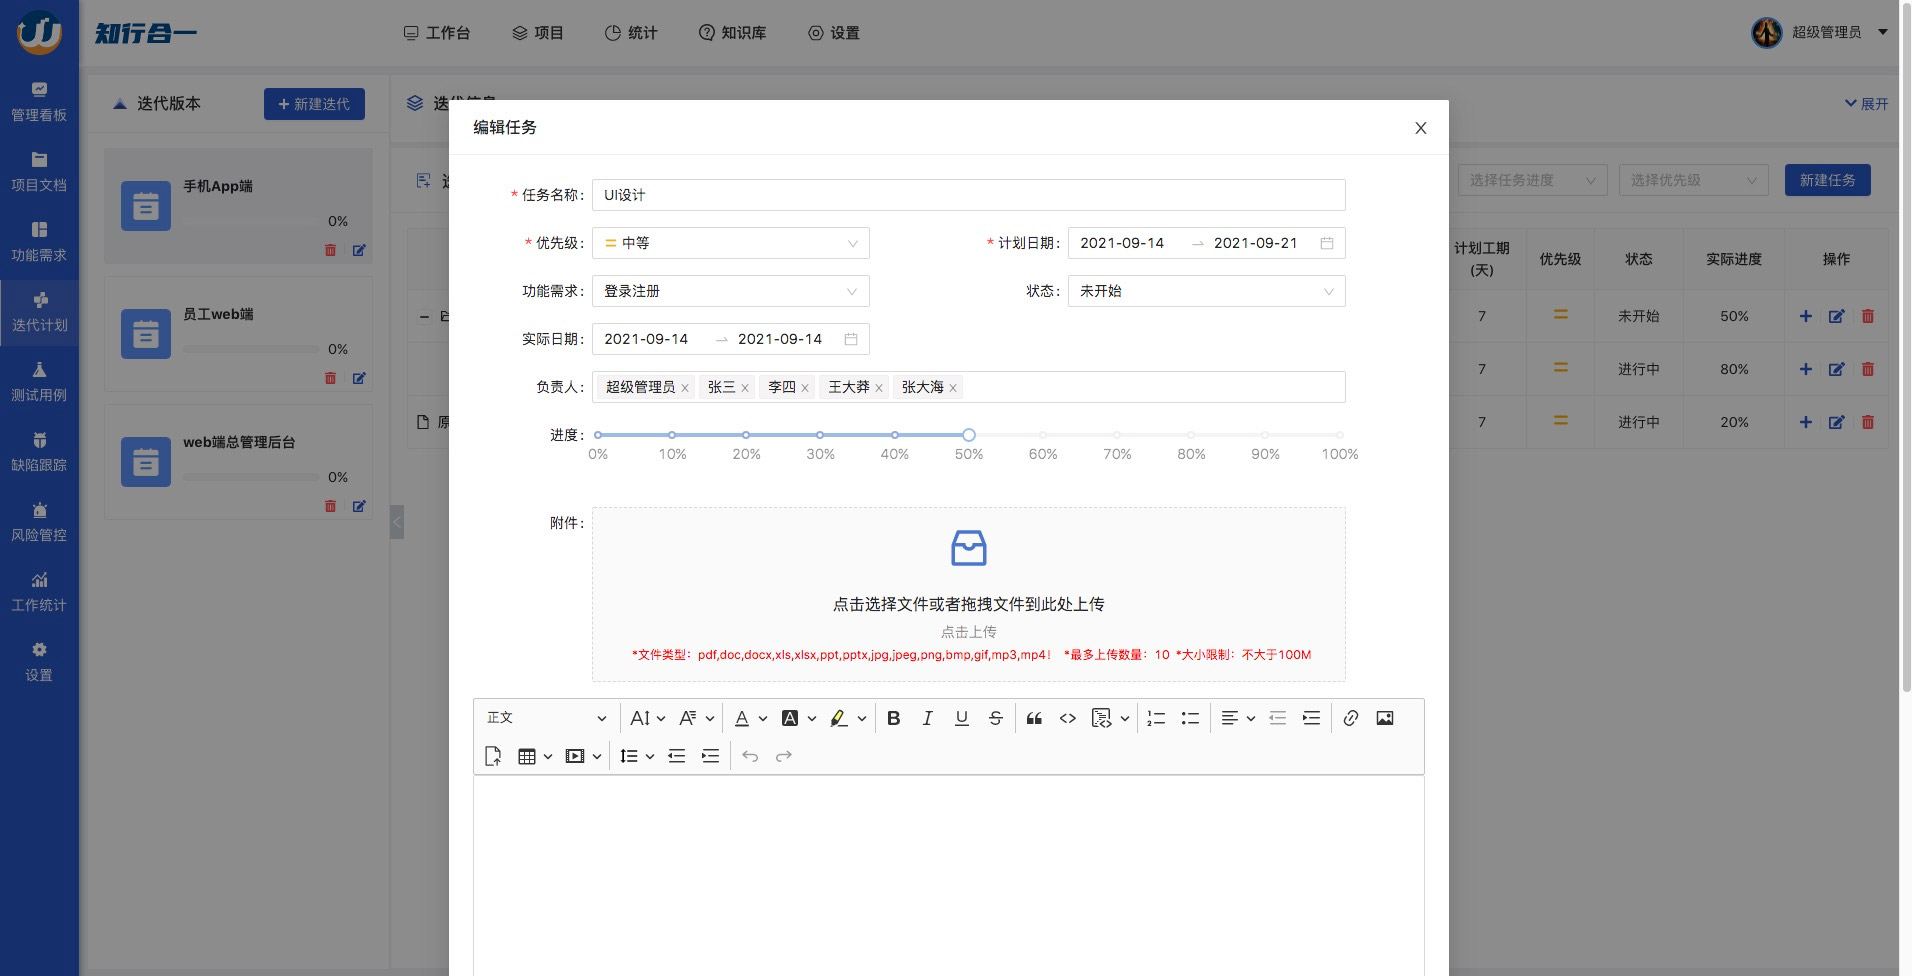The image size is (1912, 976).
Task: Insert an image using the editor toolbar
Action: pyautogui.click(x=1384, y=718)
